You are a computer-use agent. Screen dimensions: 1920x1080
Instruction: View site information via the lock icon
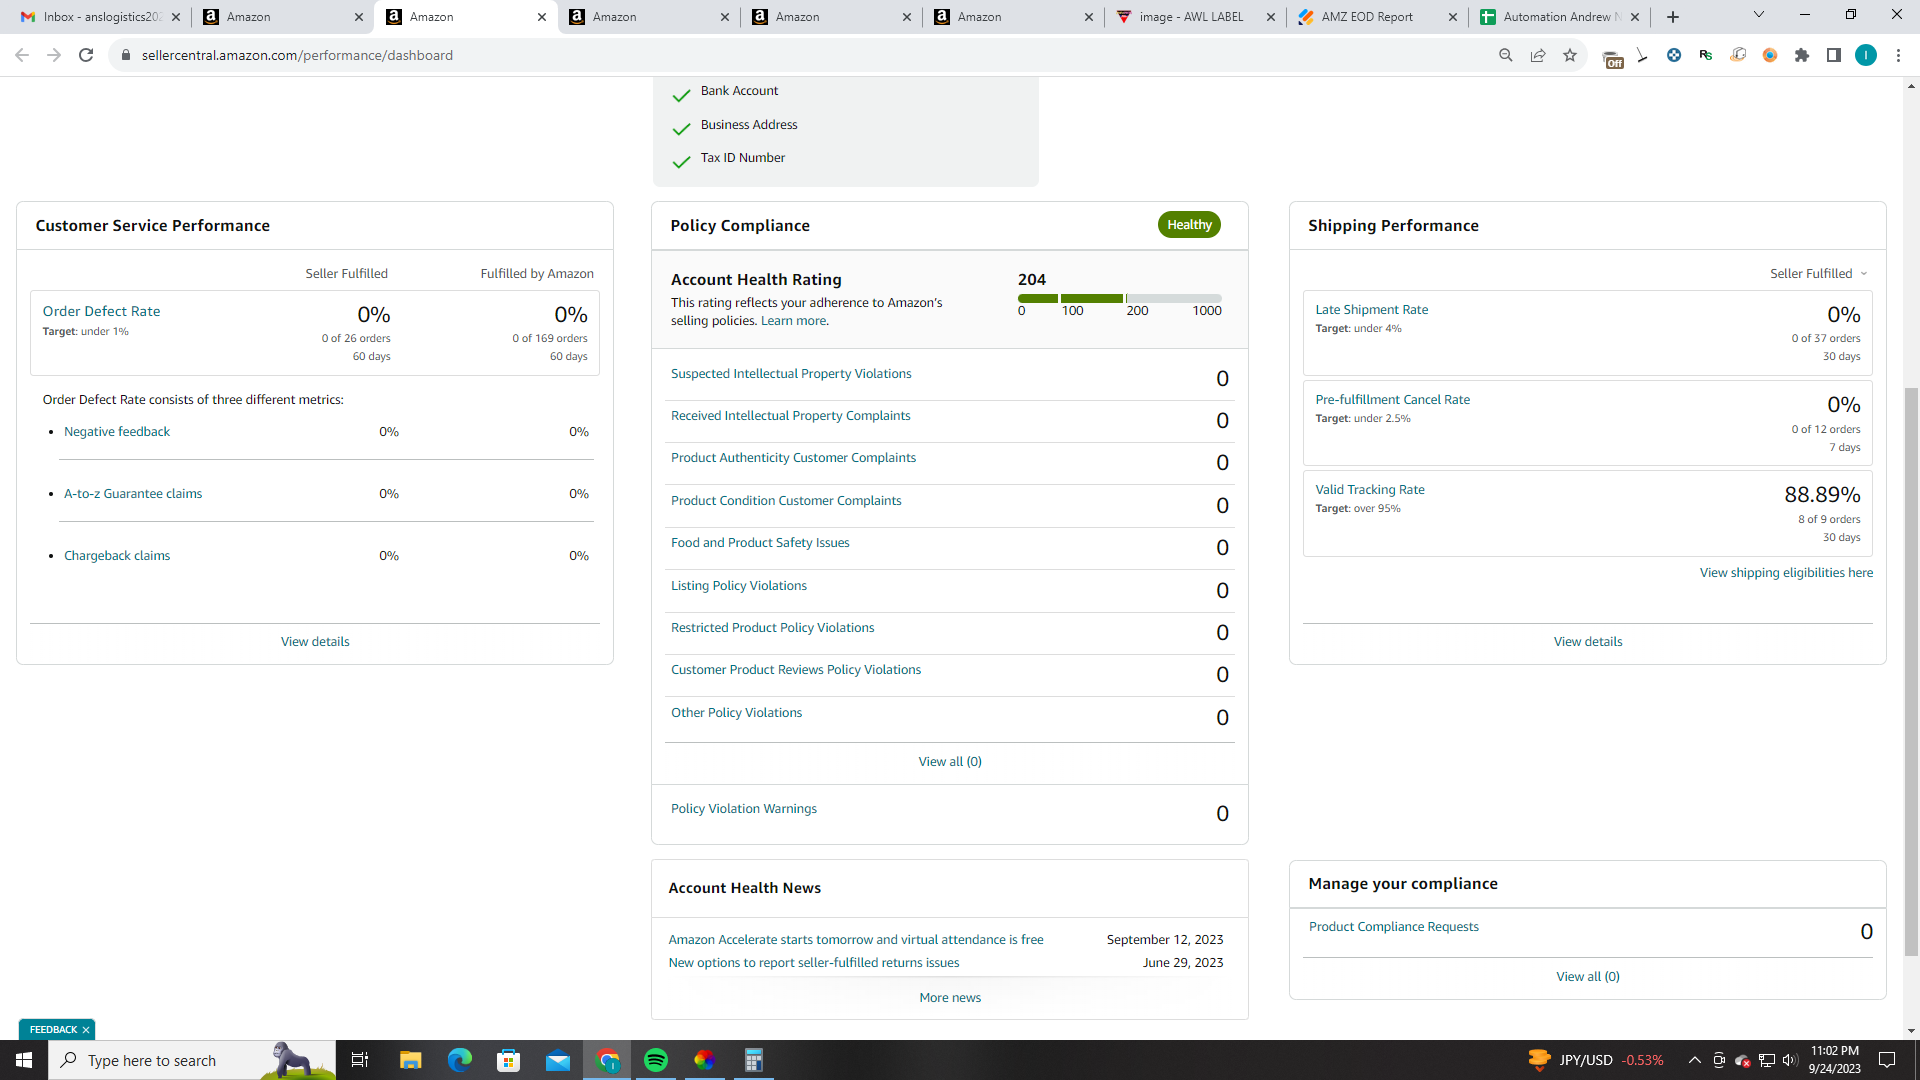coord(125,55)
